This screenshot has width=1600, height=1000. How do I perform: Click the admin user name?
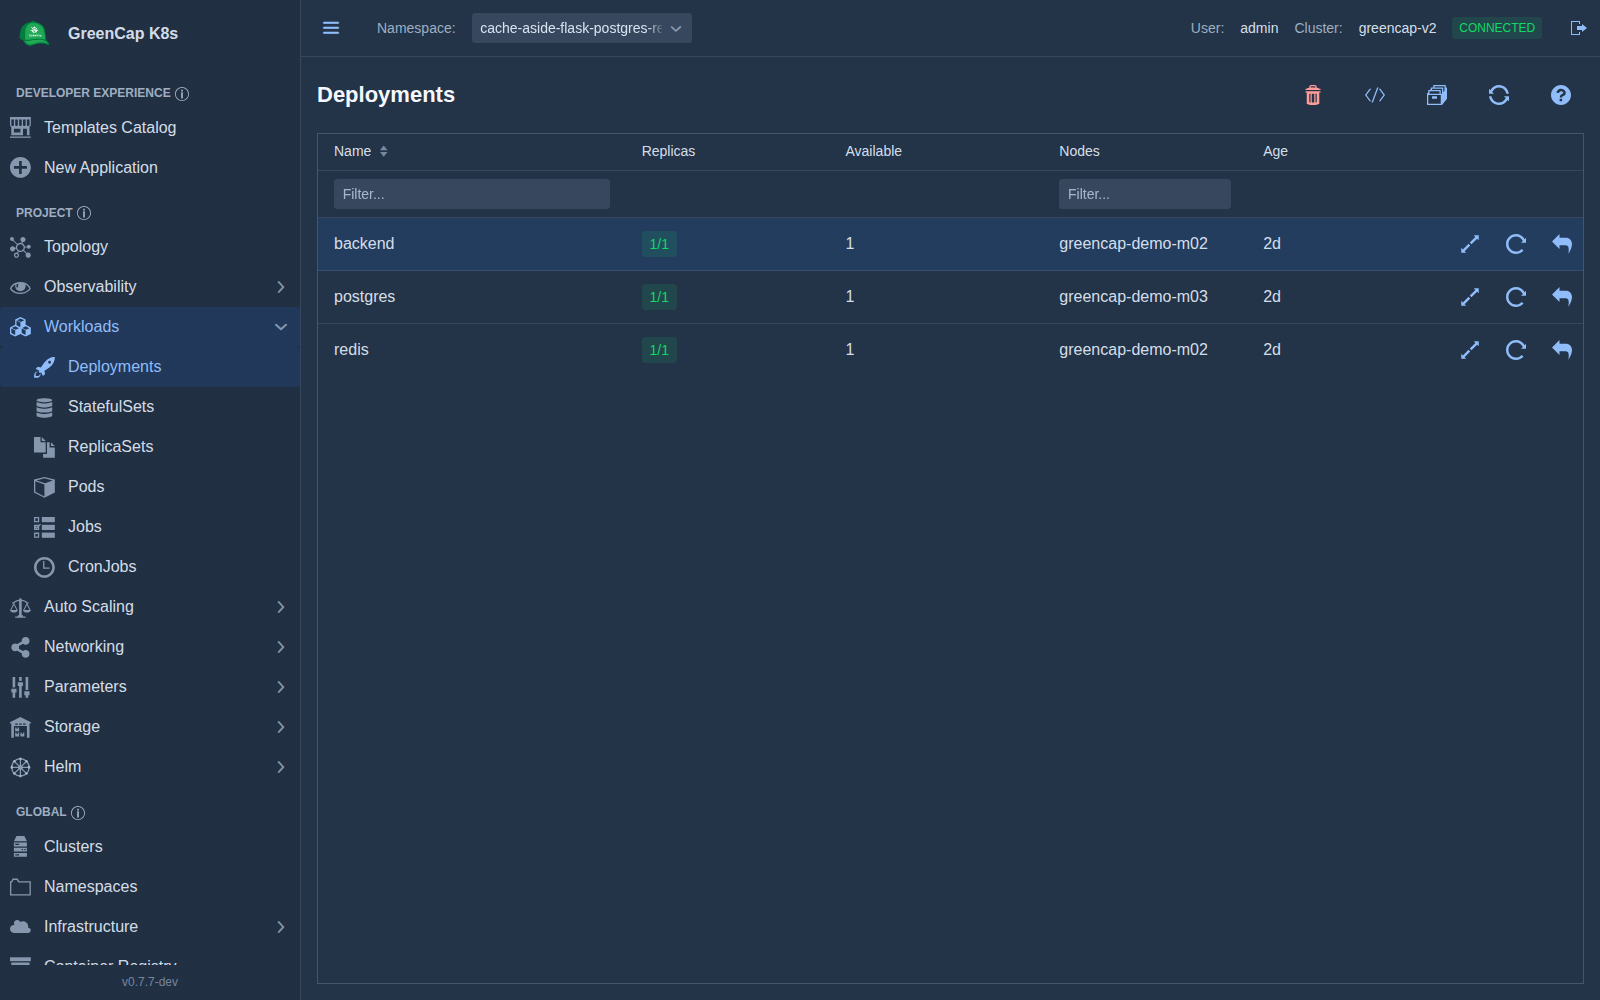[x=1259, y=28]
